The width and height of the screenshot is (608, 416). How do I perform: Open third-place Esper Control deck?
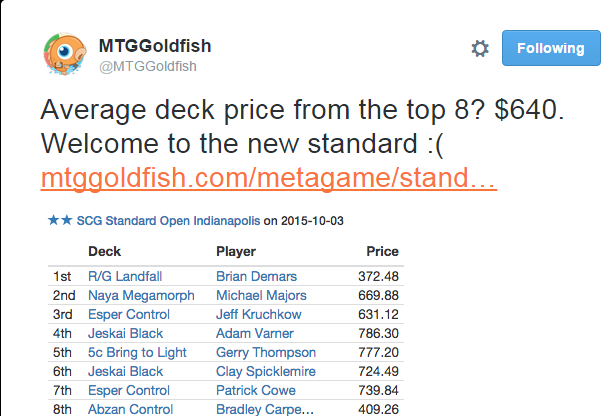pos(129,314)
